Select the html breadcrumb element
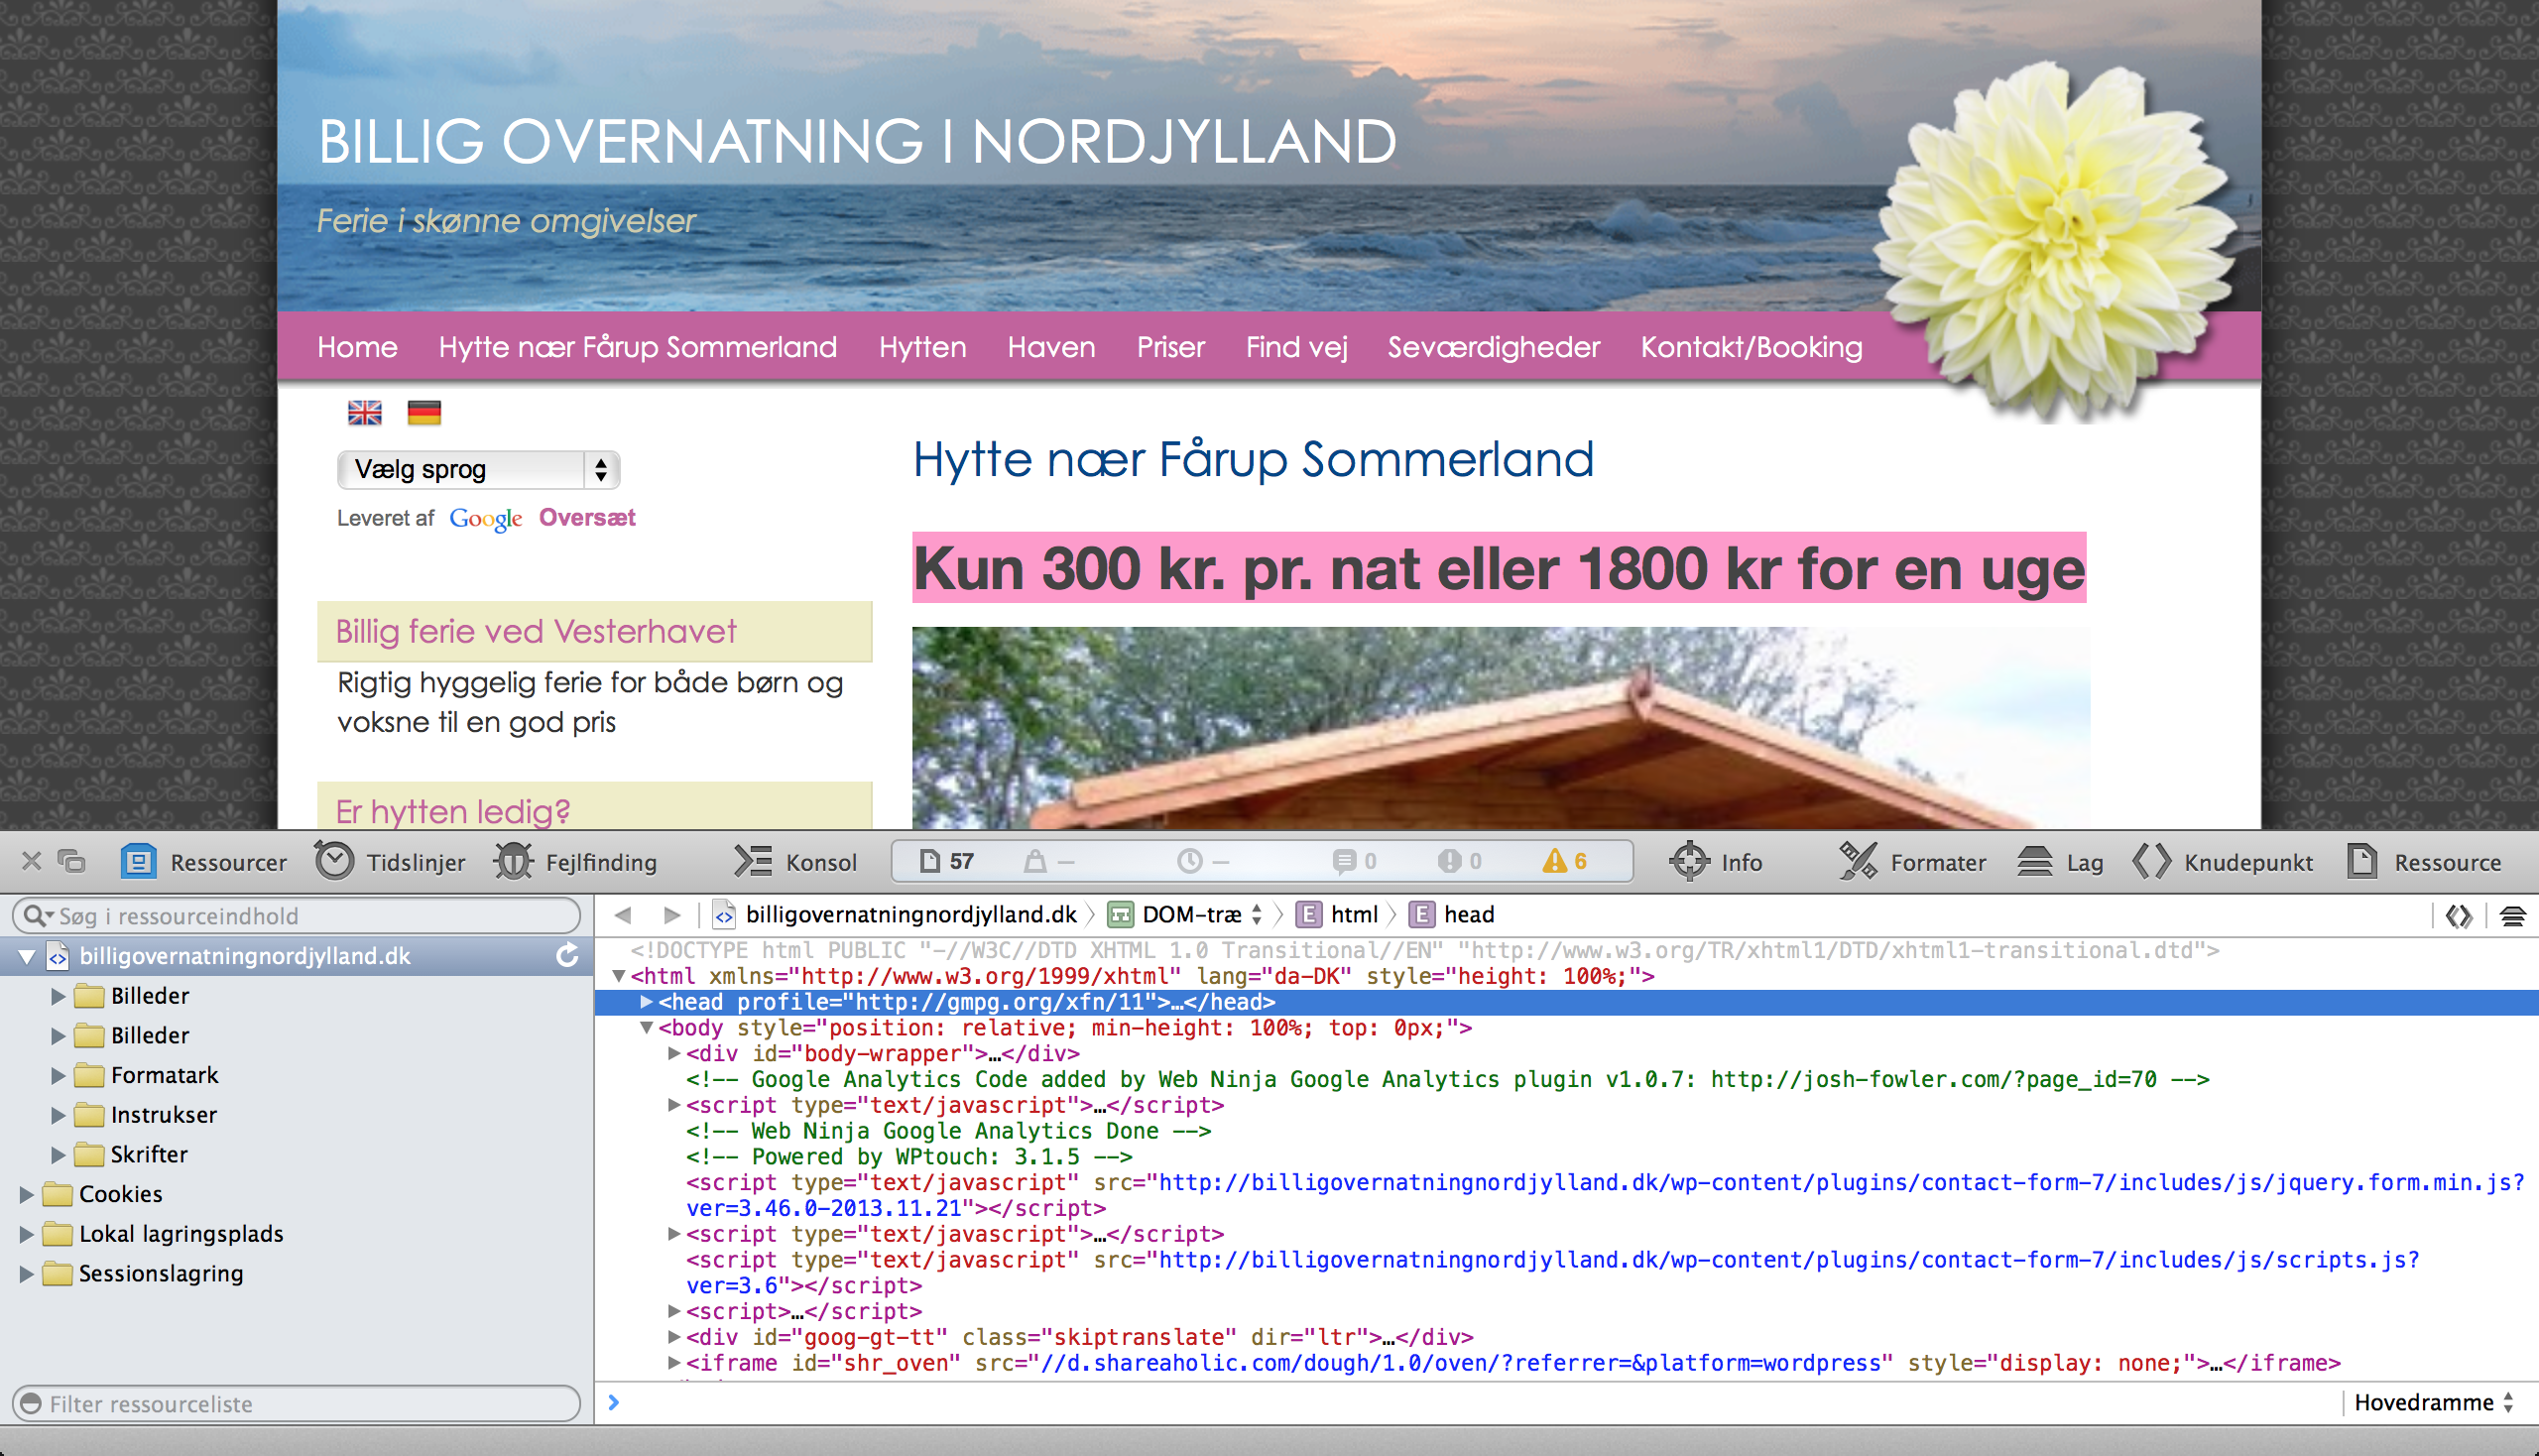The height and width of the screenshot is (1456, 2539). pyautogui.click(x=1337, y=914)
